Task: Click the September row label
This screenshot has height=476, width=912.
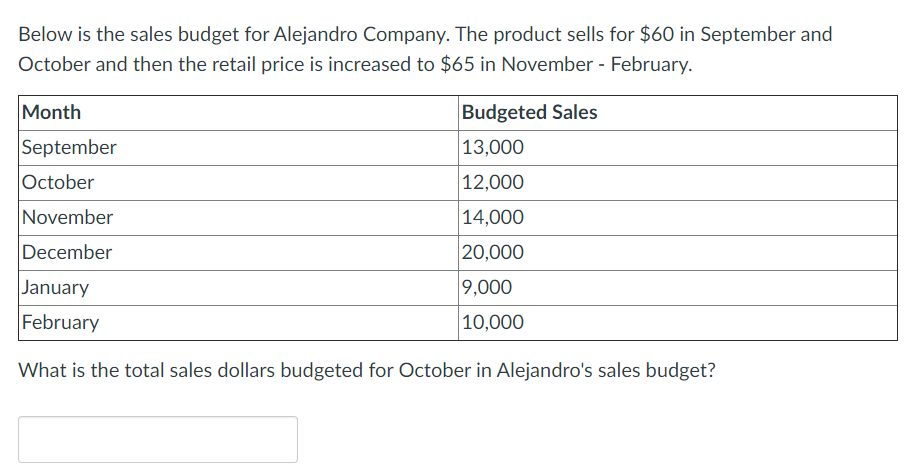Action: [x=69, y=148]
